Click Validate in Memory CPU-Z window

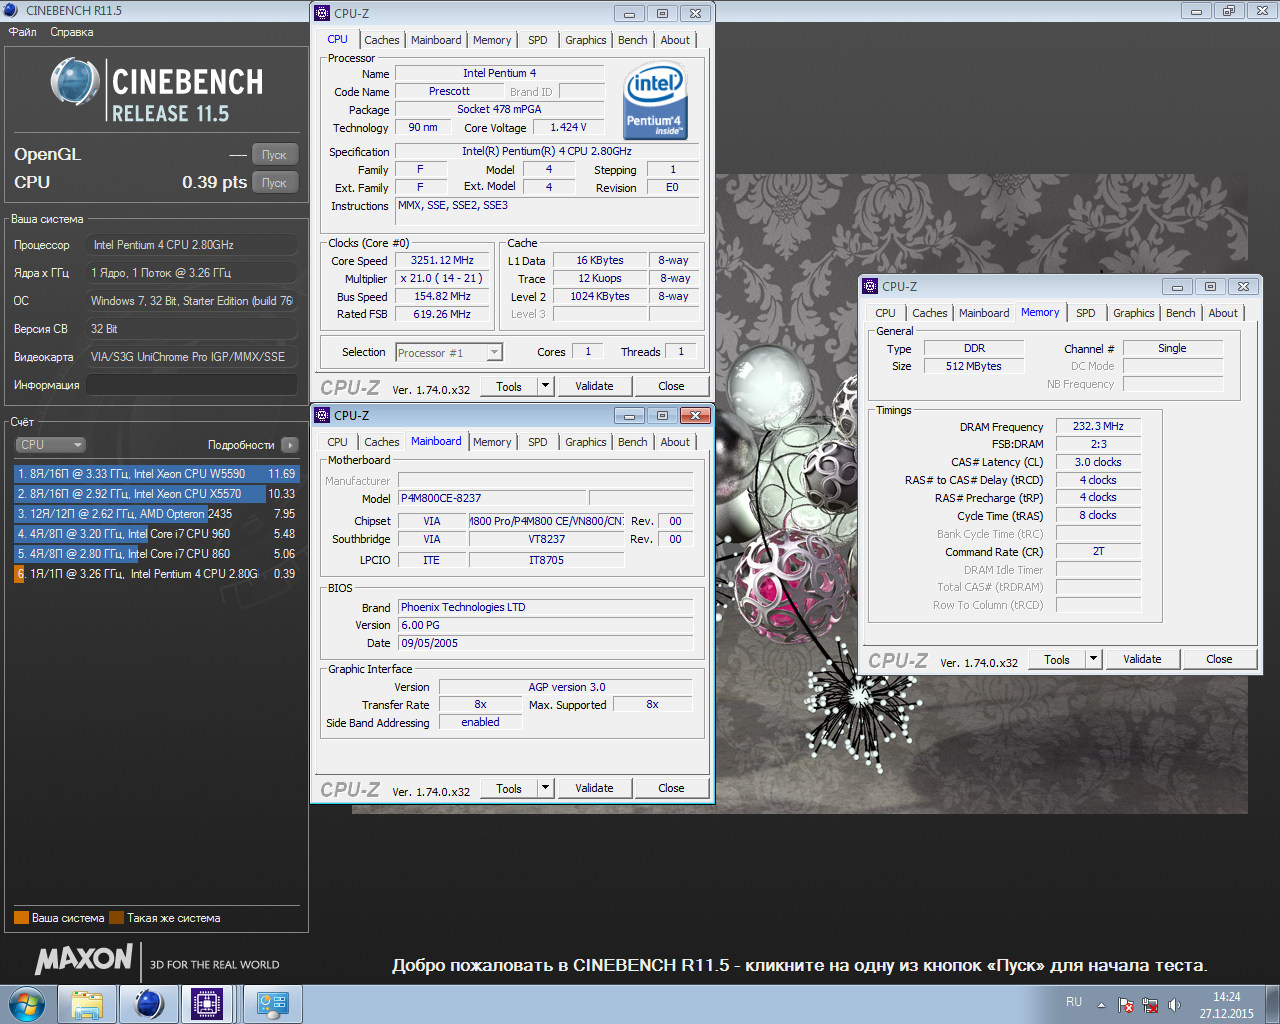click(x=1142, y=659)
